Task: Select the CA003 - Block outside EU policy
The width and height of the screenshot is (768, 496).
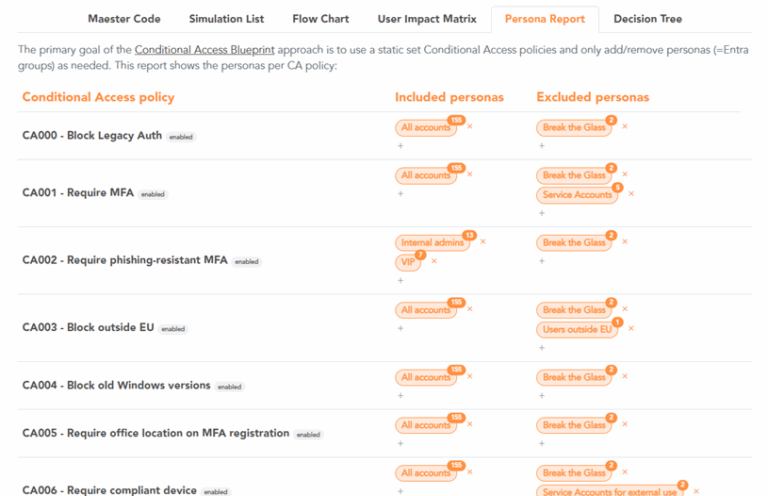Action: point(88,328)
